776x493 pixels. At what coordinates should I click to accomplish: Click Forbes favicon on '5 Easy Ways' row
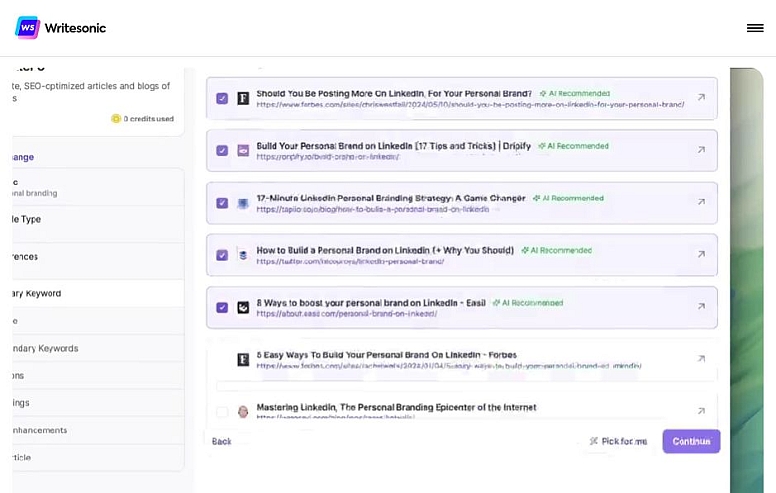243,359
